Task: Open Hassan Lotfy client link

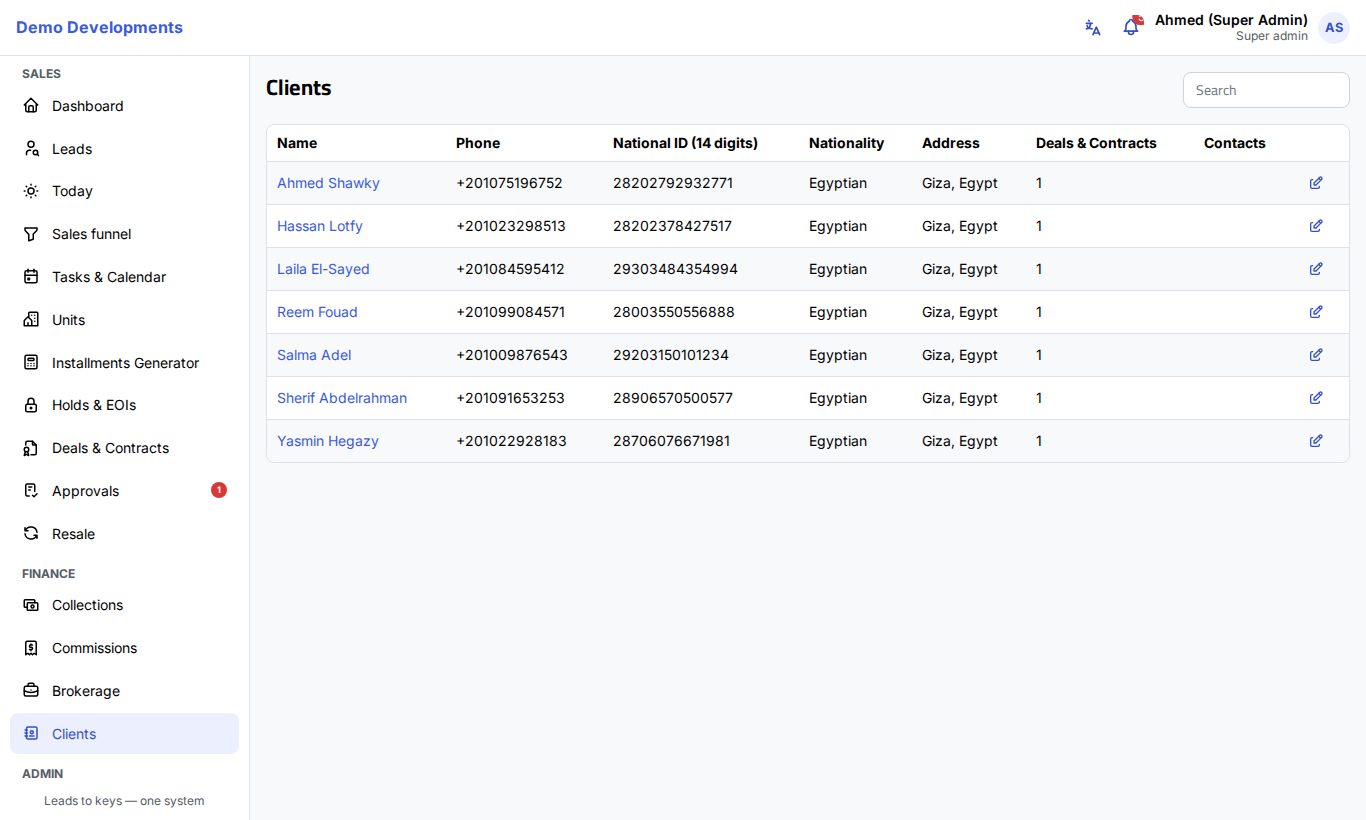Action: click(x=320, y=226)
